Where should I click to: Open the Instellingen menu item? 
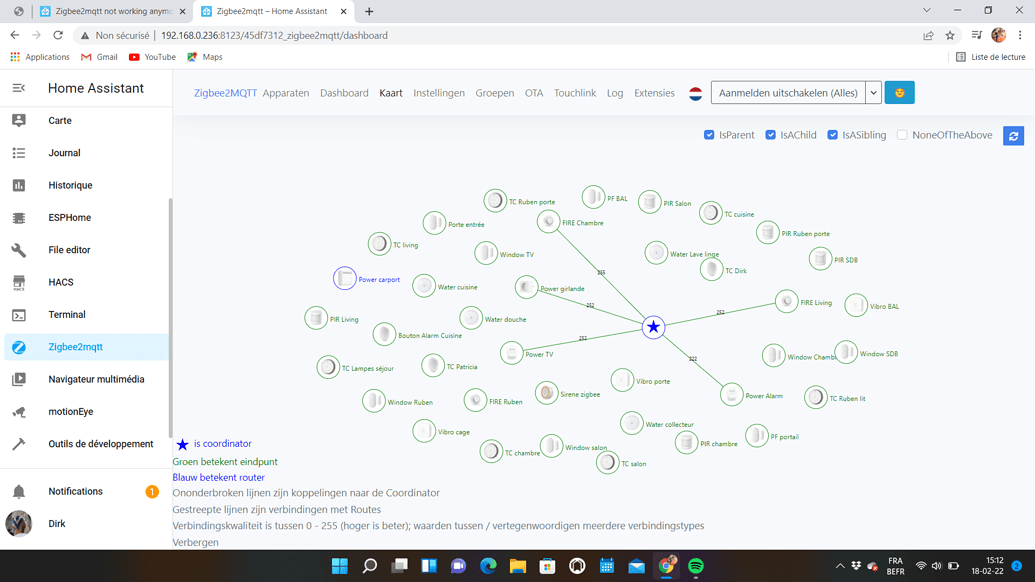[x=439, y=93]
